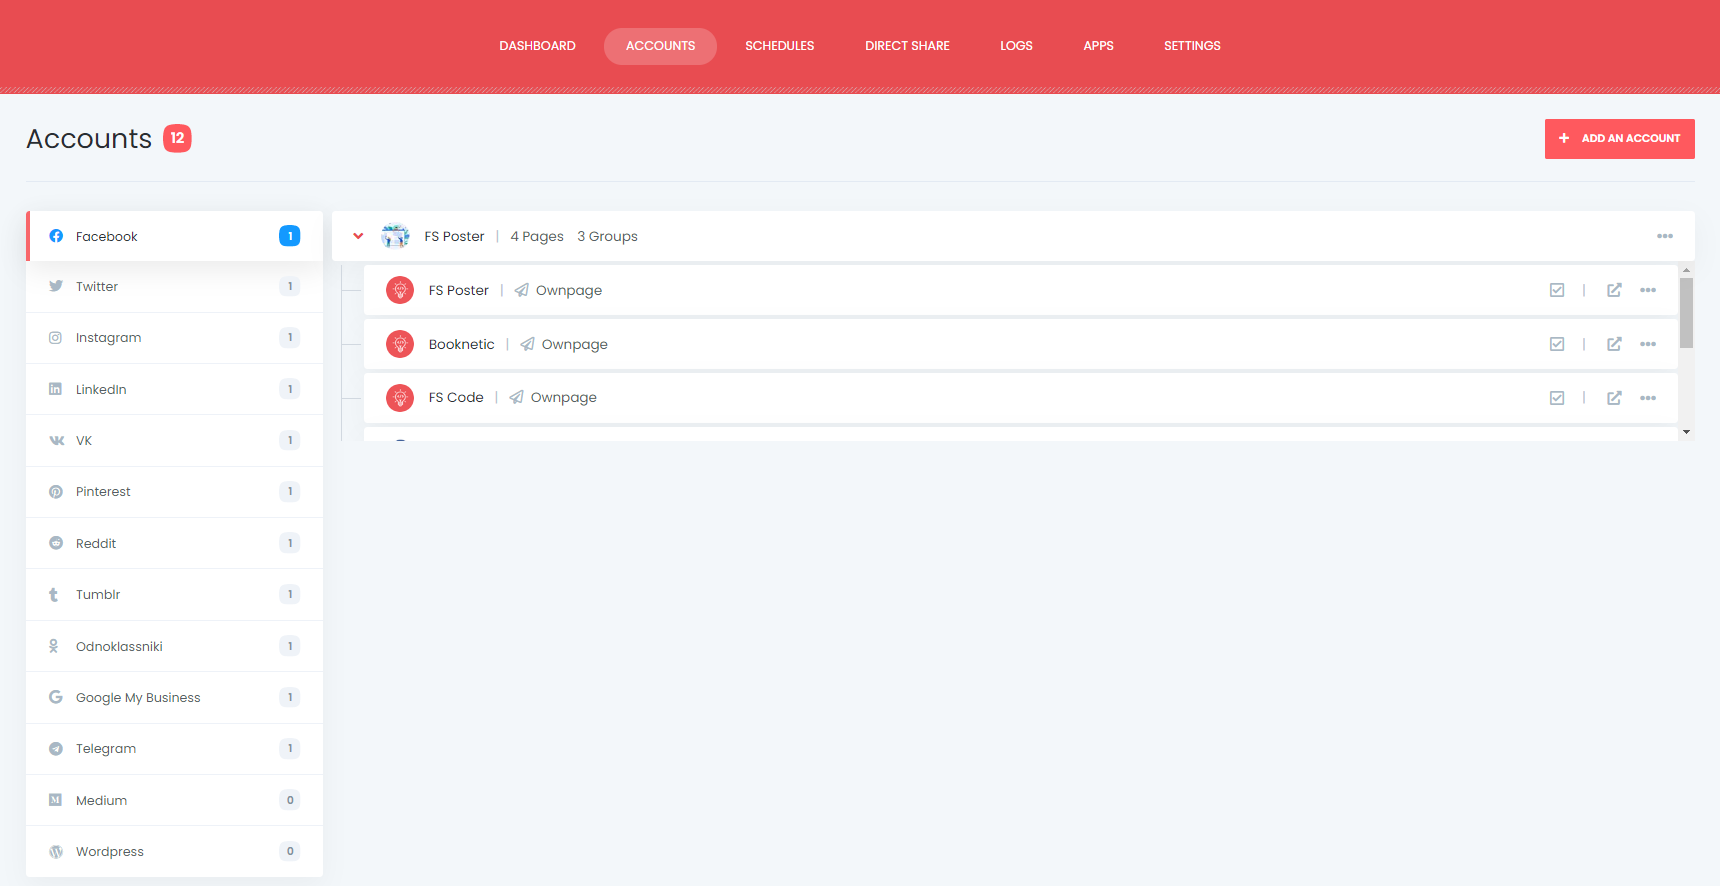The image size is (1720, 886).
Task: Click the scrollbar up arrow in pages list
Action: pyautogui.click(x=1686, y=270)
